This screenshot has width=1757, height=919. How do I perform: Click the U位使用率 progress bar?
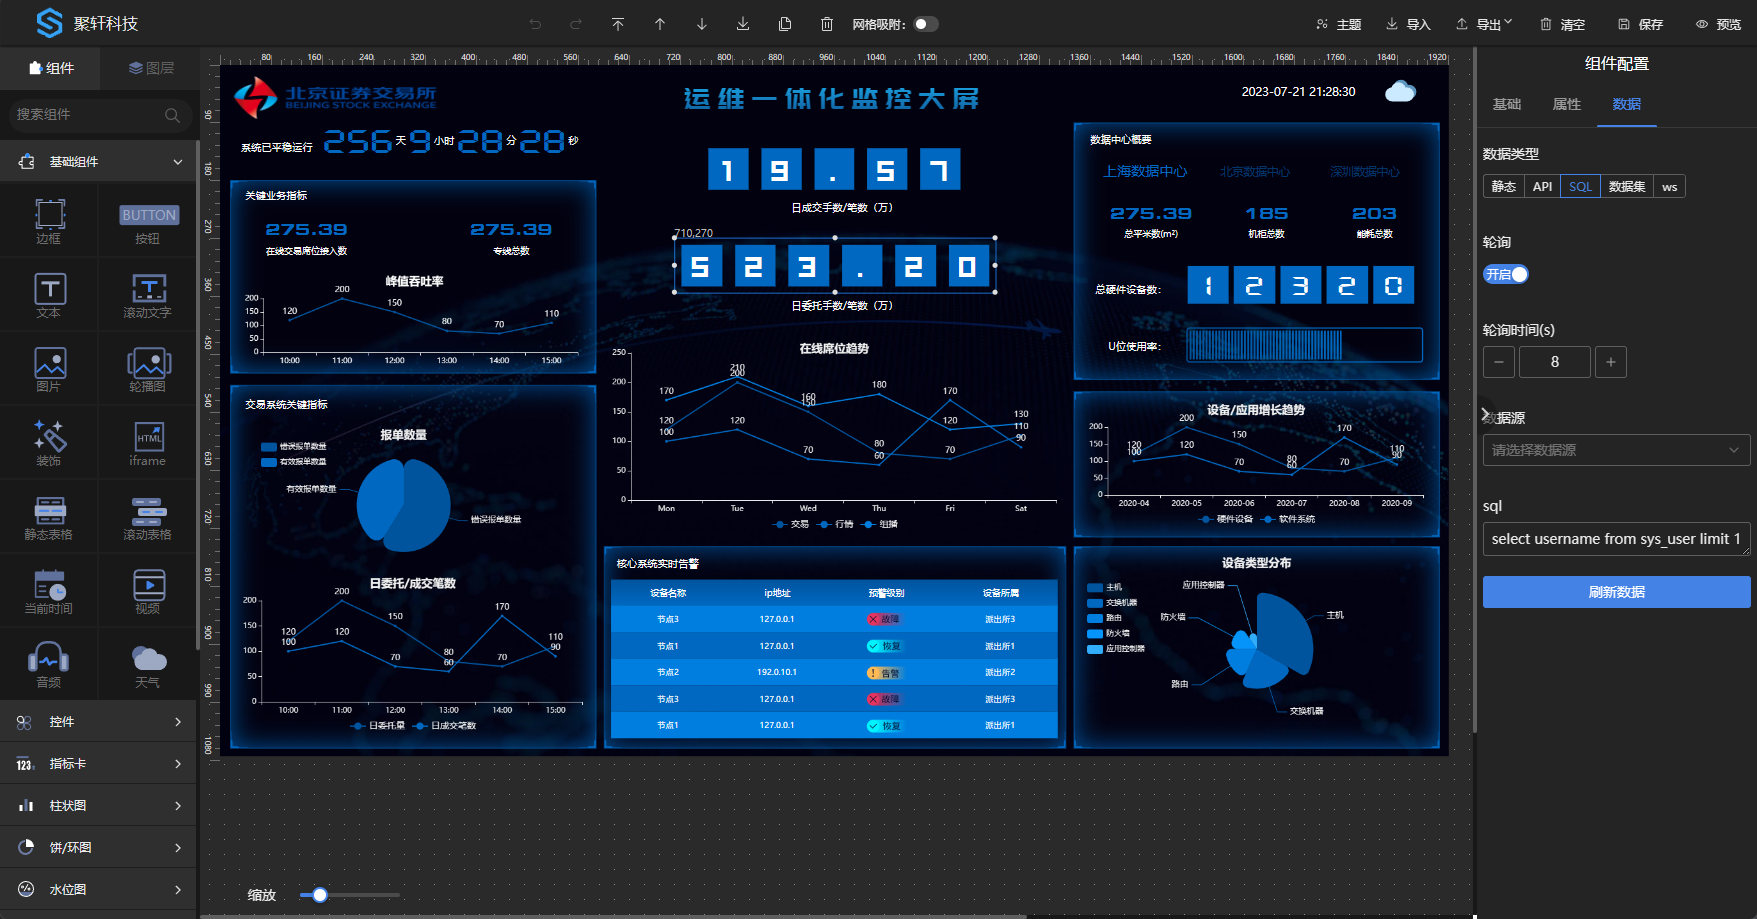coord(1304,345)
